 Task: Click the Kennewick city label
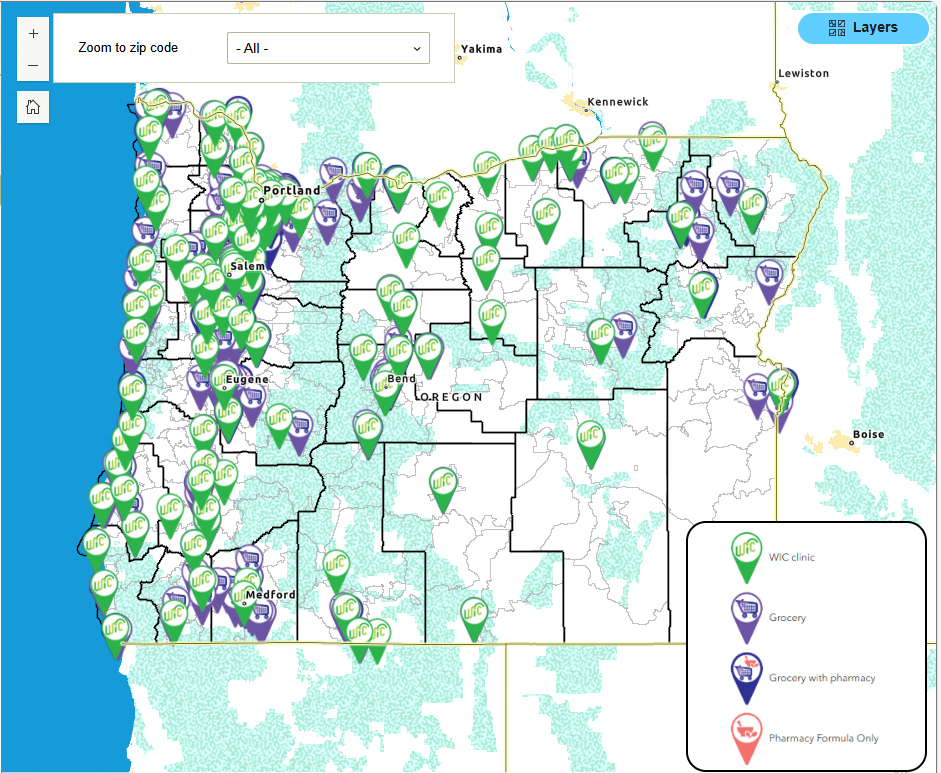click(x=618, y=102)
